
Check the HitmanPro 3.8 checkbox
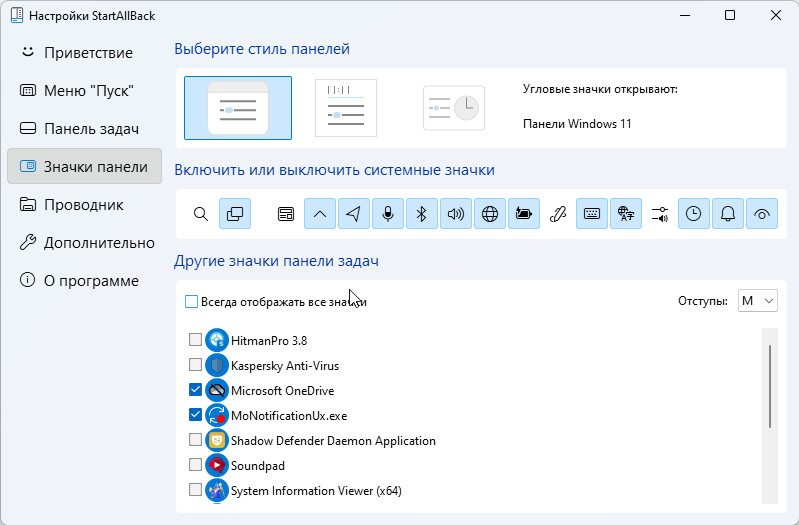(195, 339)
